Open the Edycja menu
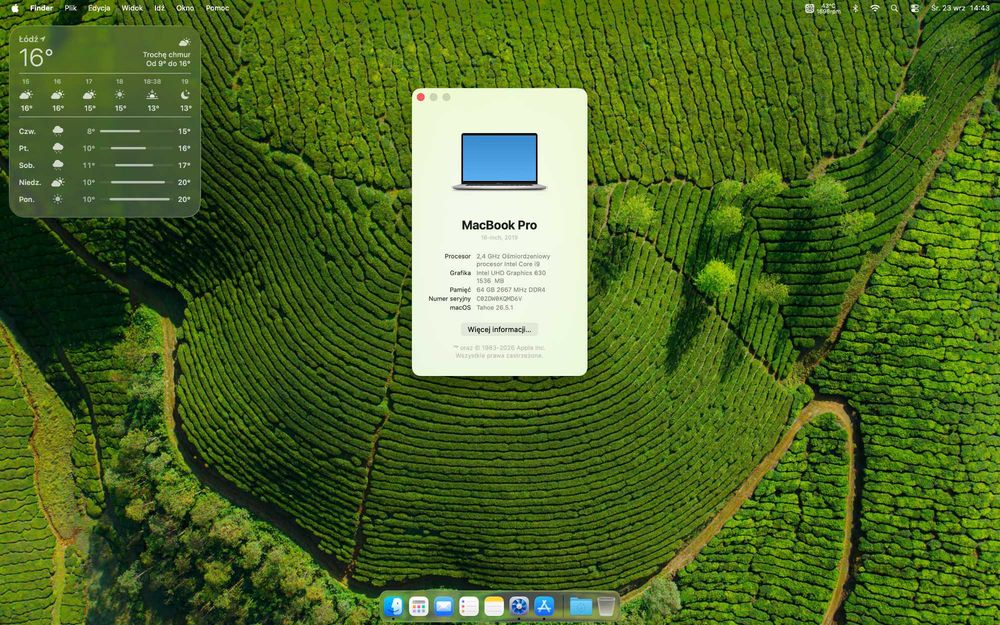This screenshot has height=625, width=1000. pyautogui.click(x=99, y=8)
